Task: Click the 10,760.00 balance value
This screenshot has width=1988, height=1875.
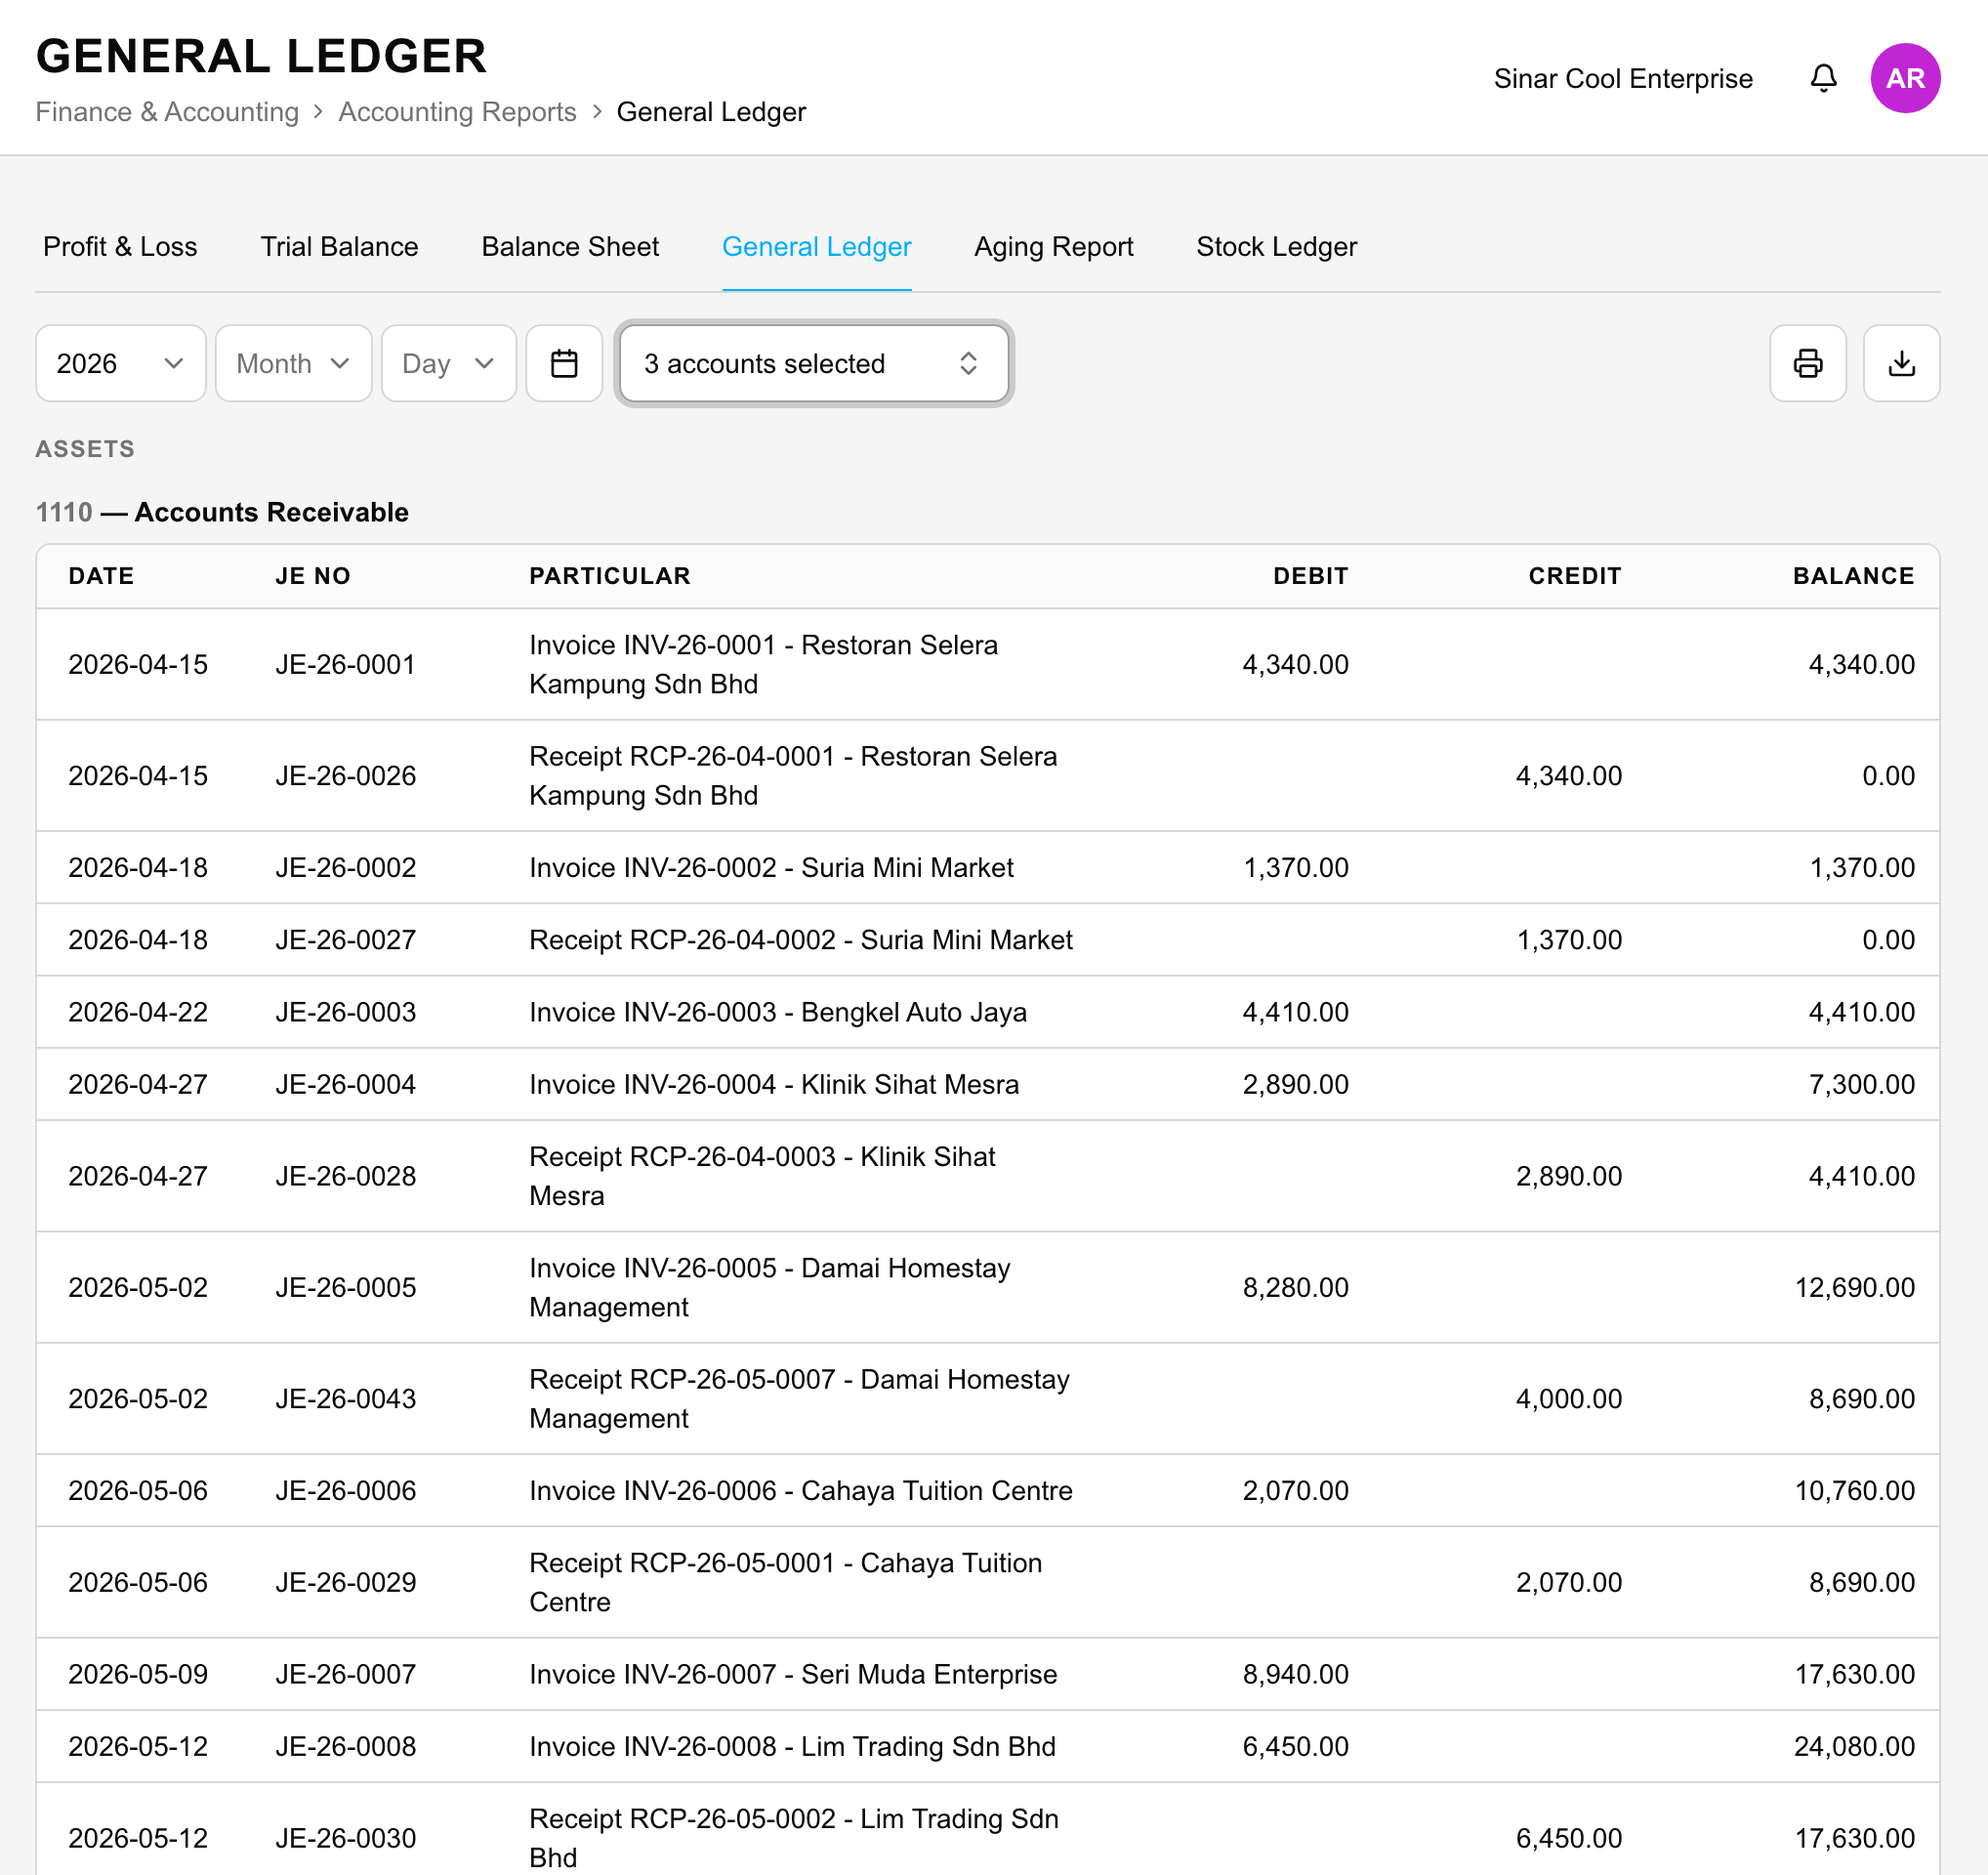Action: [x=1854, y=1491]
